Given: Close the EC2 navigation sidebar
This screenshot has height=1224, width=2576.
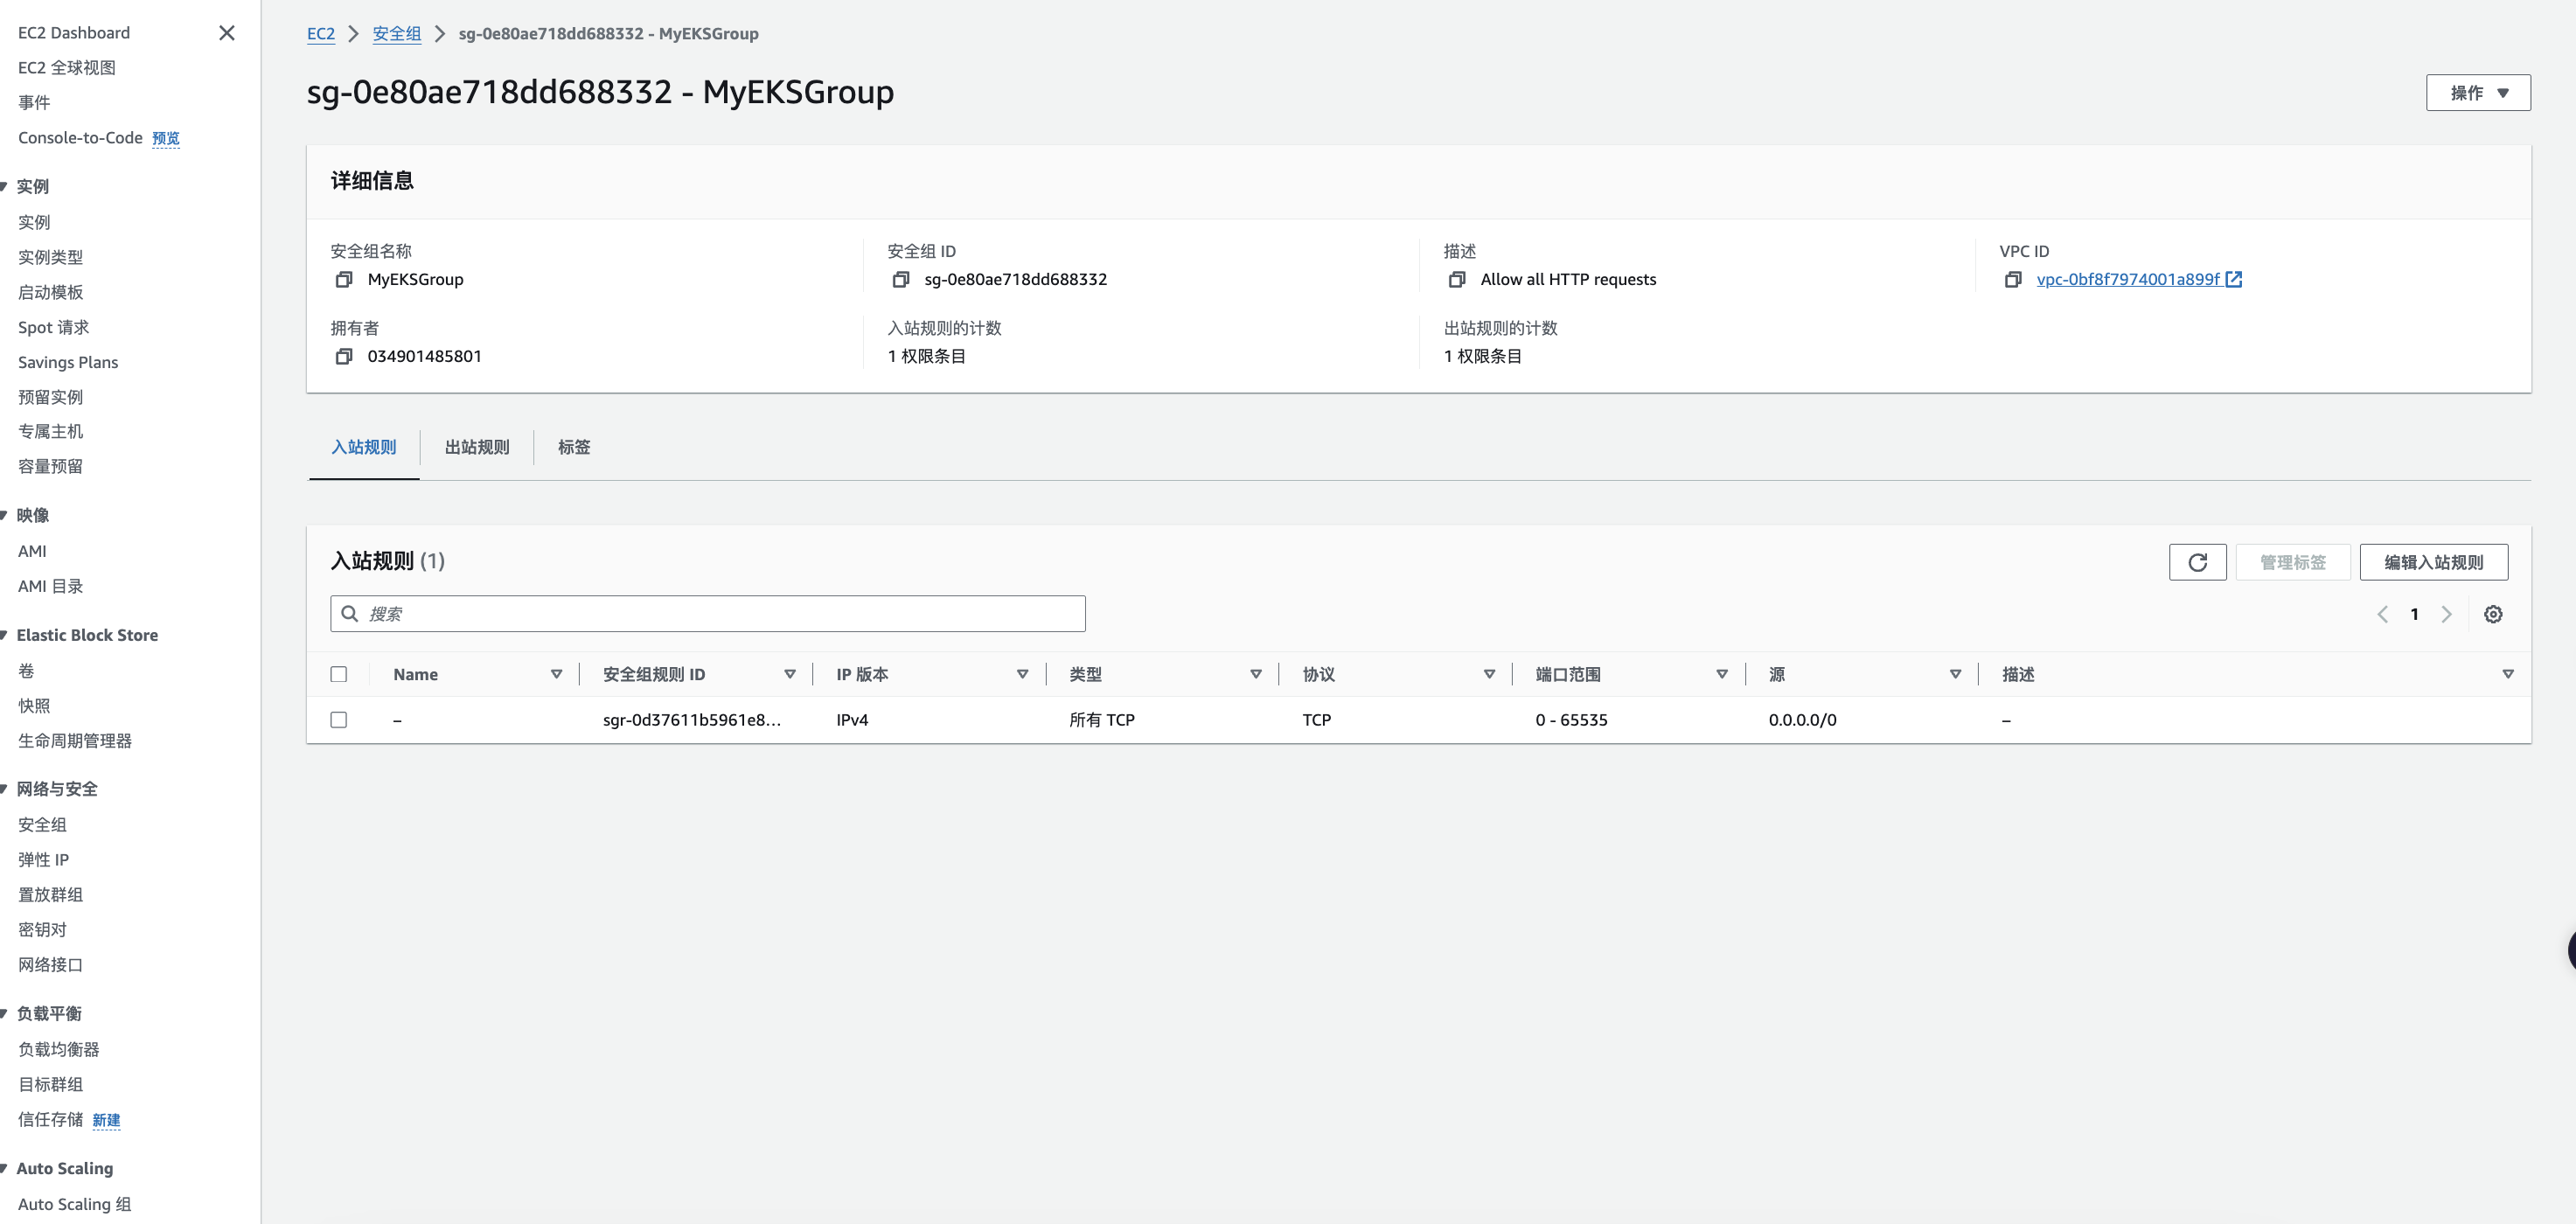Looking at the screenshot, I should pos(227,33).
